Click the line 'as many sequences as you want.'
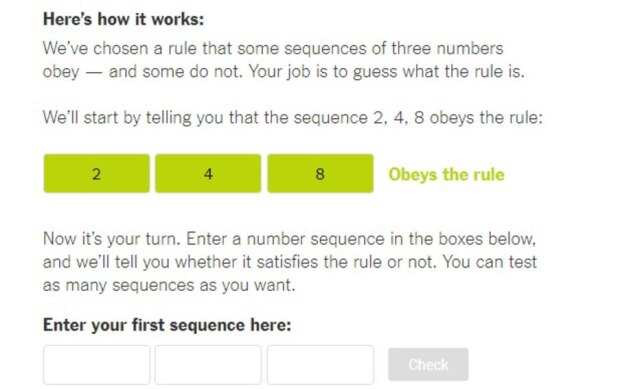 click(169, 285)
